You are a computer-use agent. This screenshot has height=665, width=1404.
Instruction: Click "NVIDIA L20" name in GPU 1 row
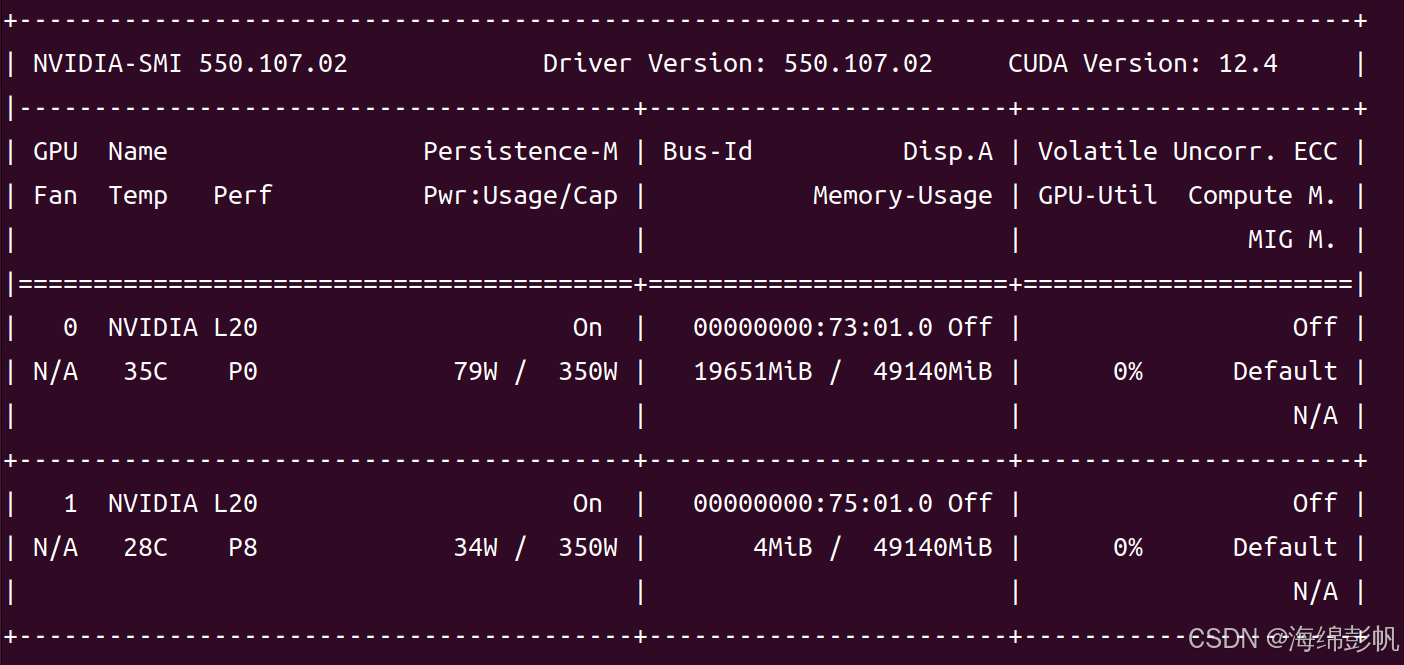(182, 504)
